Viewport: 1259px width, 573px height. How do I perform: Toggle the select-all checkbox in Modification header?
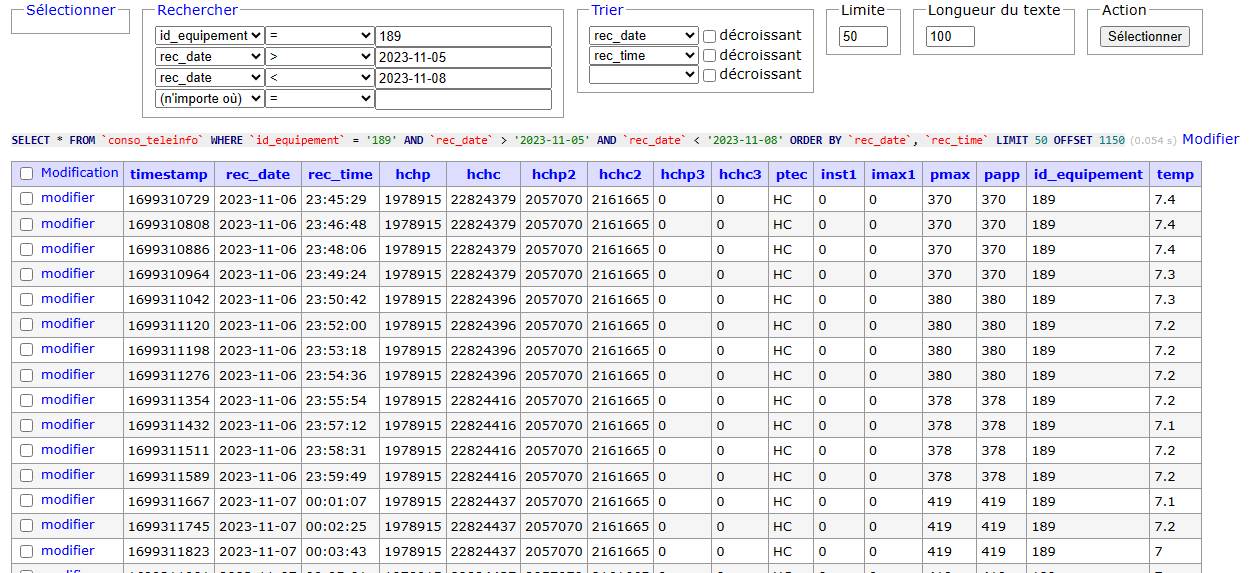(x=26, y=174)
